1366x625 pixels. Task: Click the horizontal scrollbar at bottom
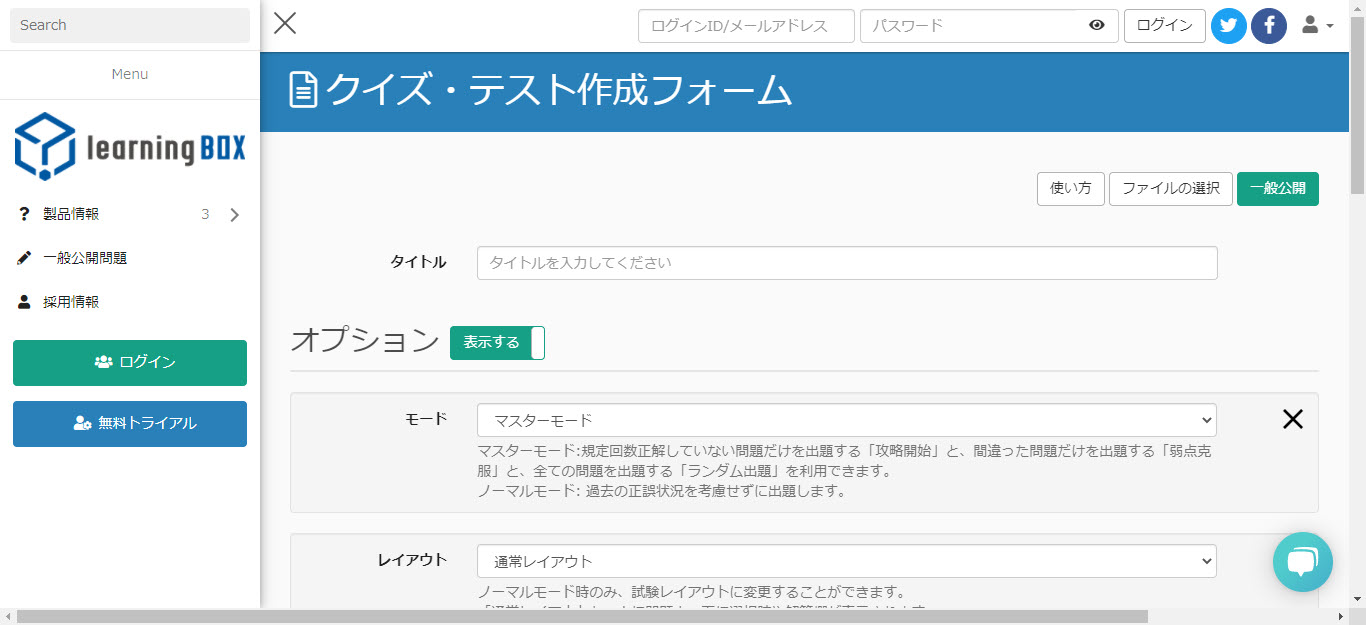(x=580, y=616)
